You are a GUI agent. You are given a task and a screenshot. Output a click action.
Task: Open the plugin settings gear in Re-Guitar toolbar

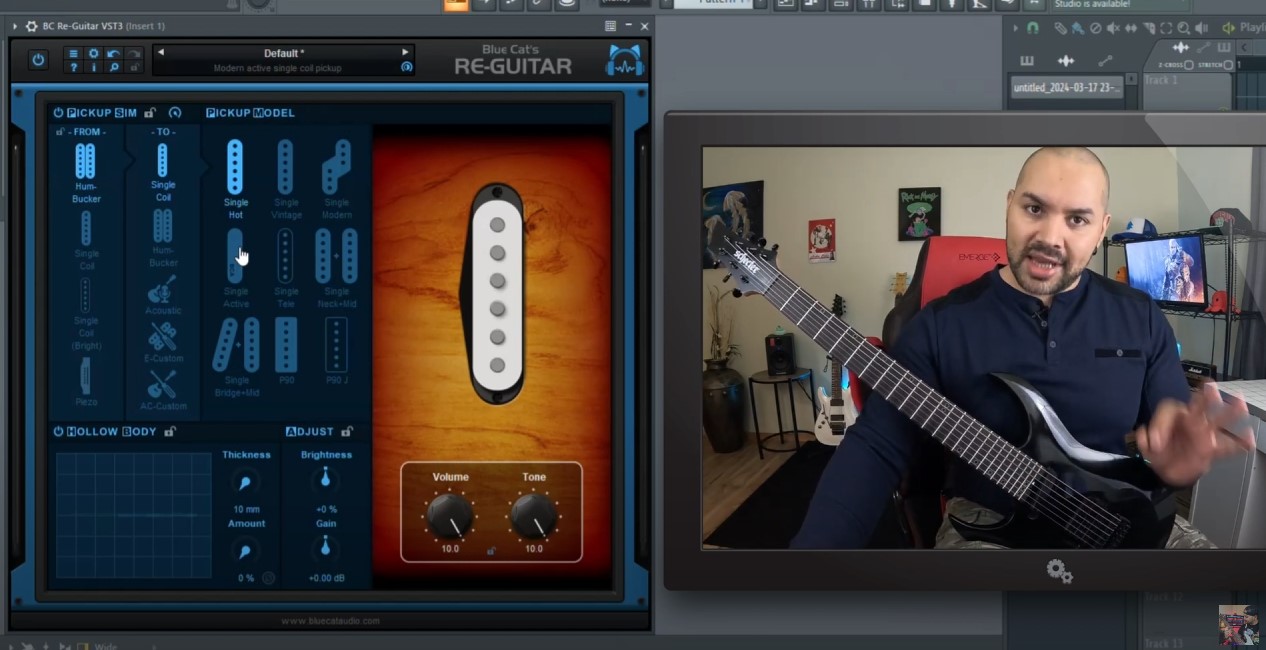93,53
